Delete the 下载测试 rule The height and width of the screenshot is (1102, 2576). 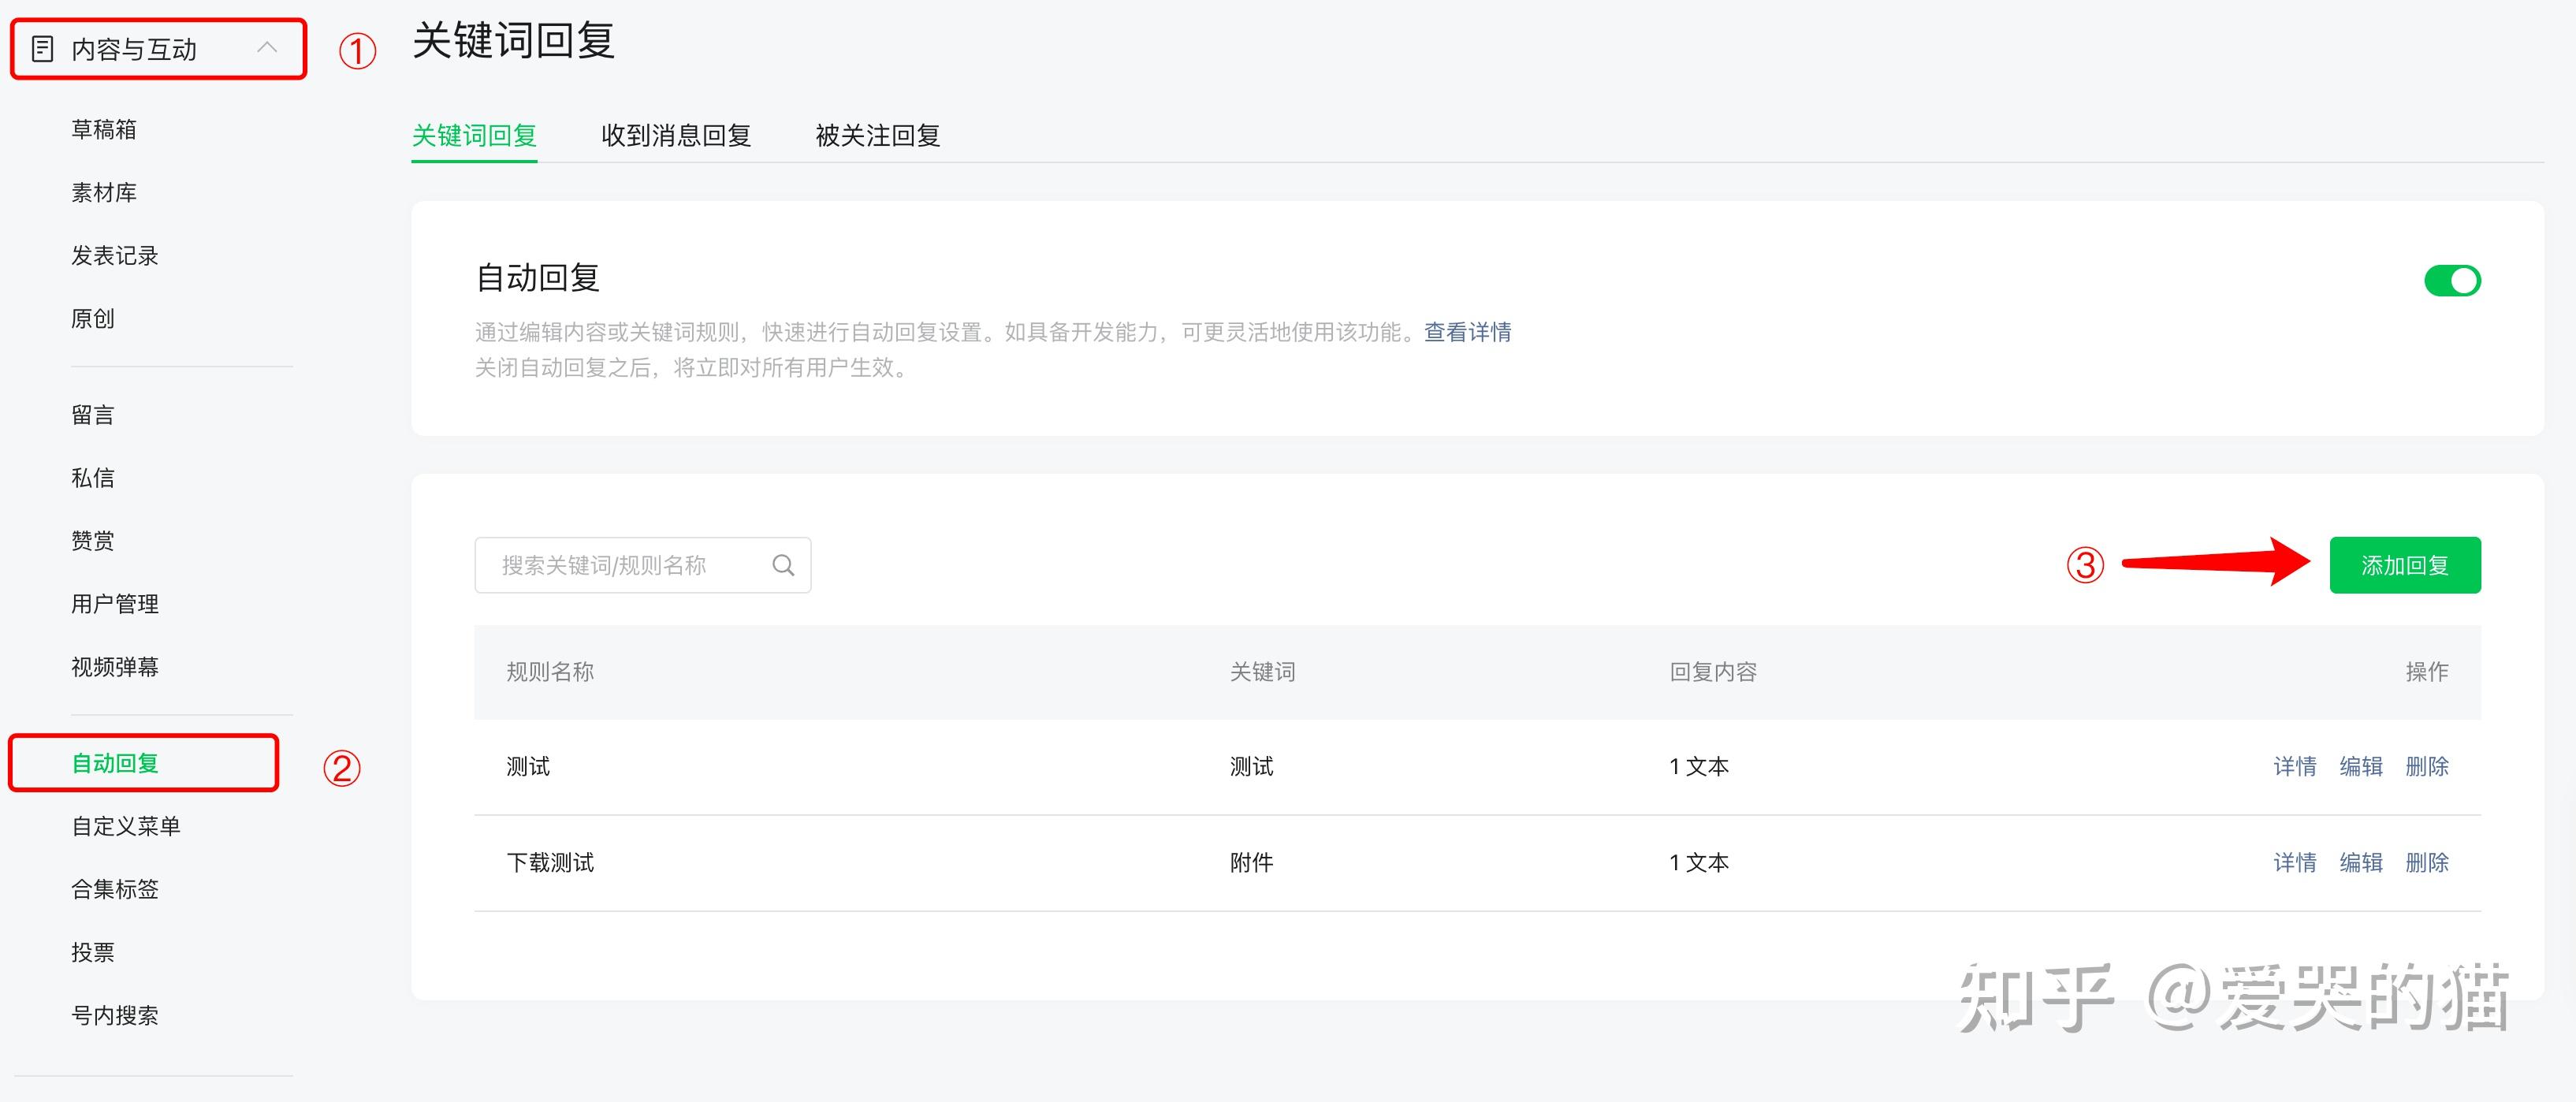pos(2426,863)
